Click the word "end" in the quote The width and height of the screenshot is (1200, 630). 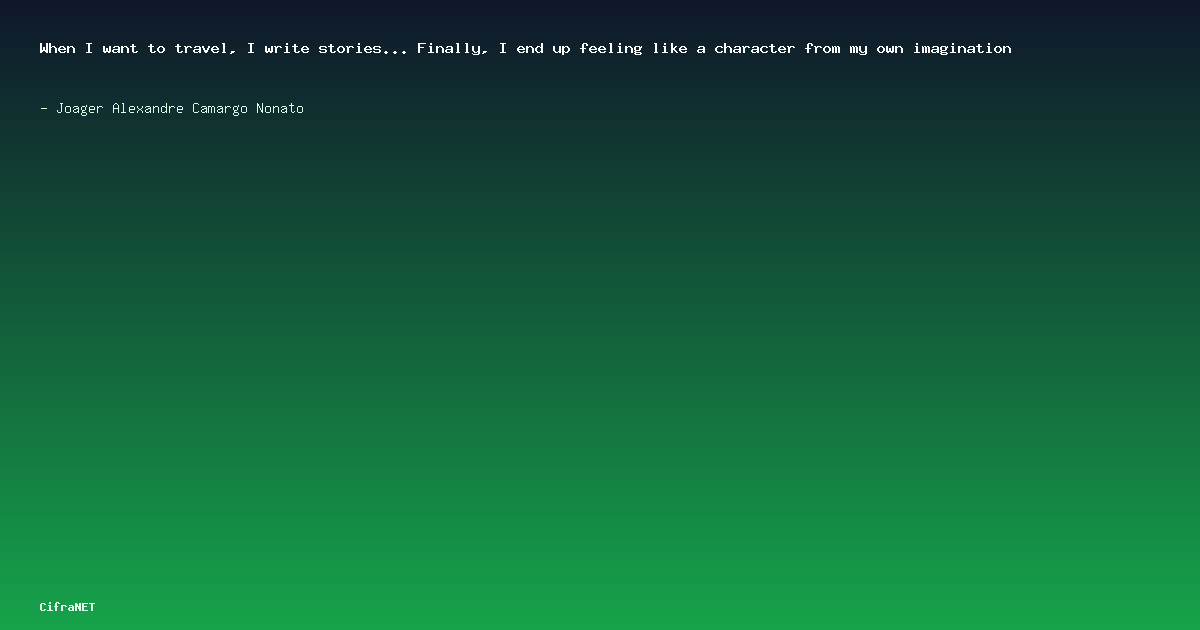point(530,48)
